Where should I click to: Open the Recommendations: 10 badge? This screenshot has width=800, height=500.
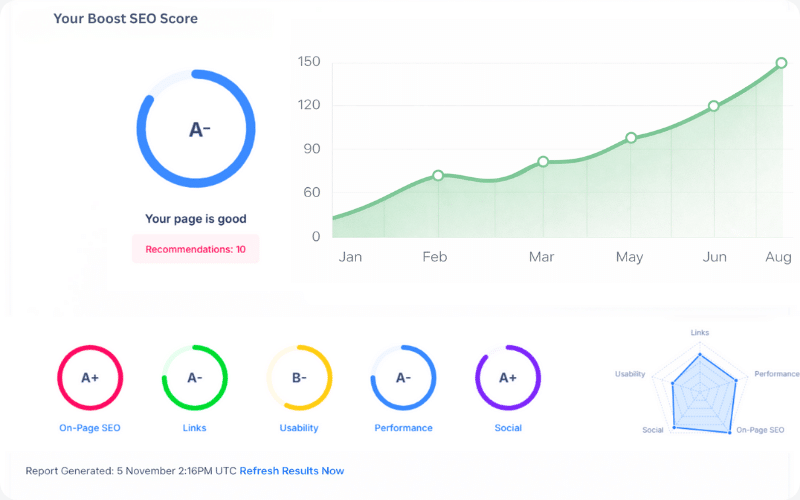tap(196, 249)
